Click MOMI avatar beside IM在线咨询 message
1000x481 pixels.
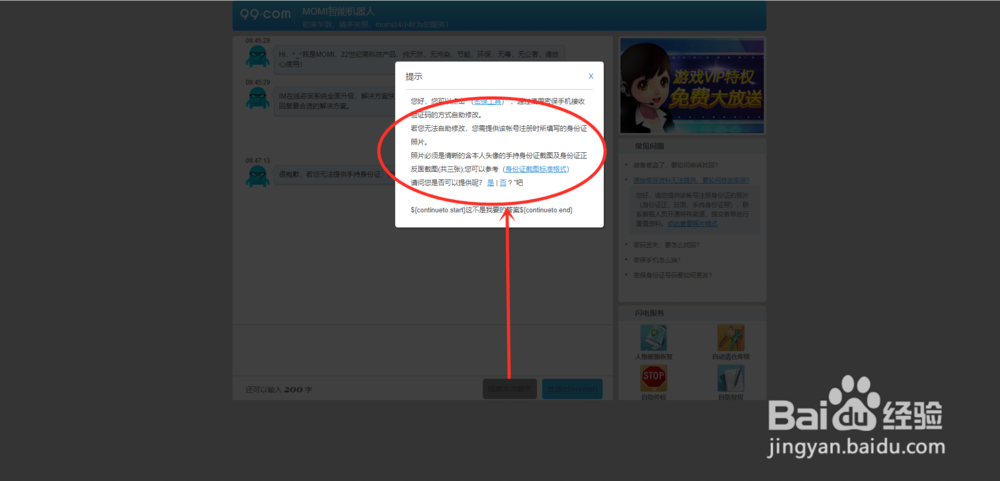tap(257, 98)
